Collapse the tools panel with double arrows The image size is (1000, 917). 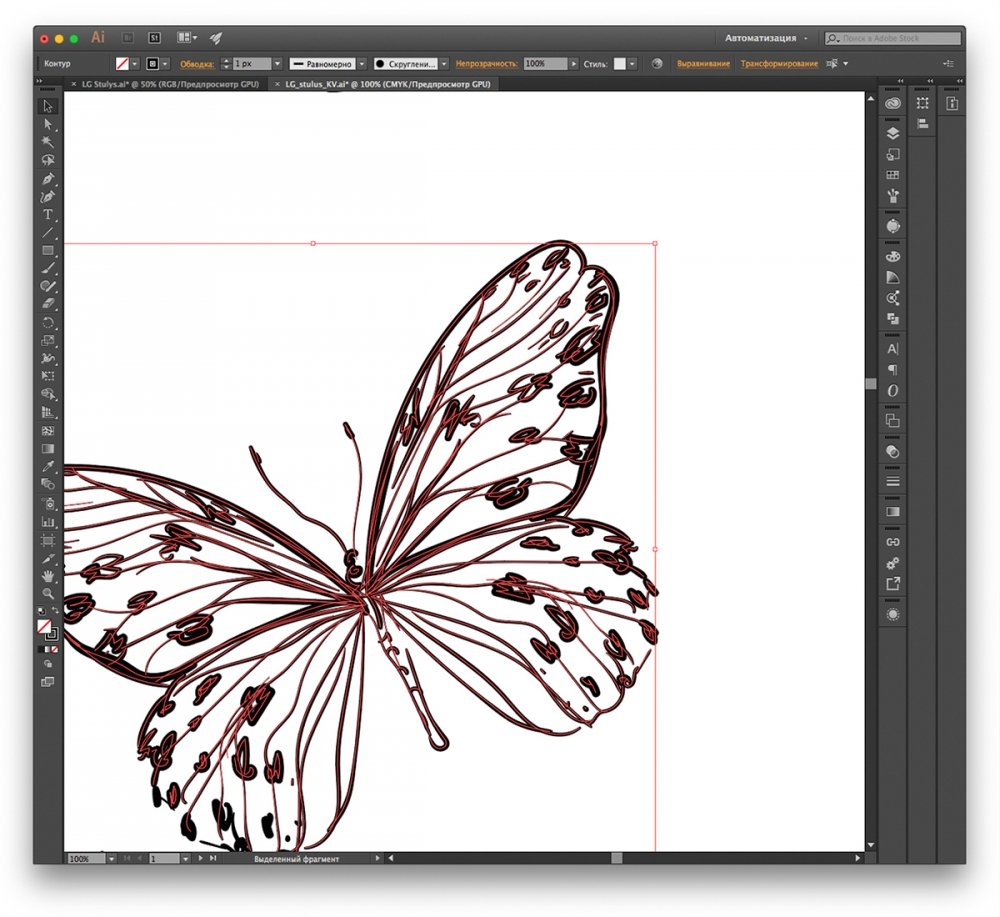[39, 81]
